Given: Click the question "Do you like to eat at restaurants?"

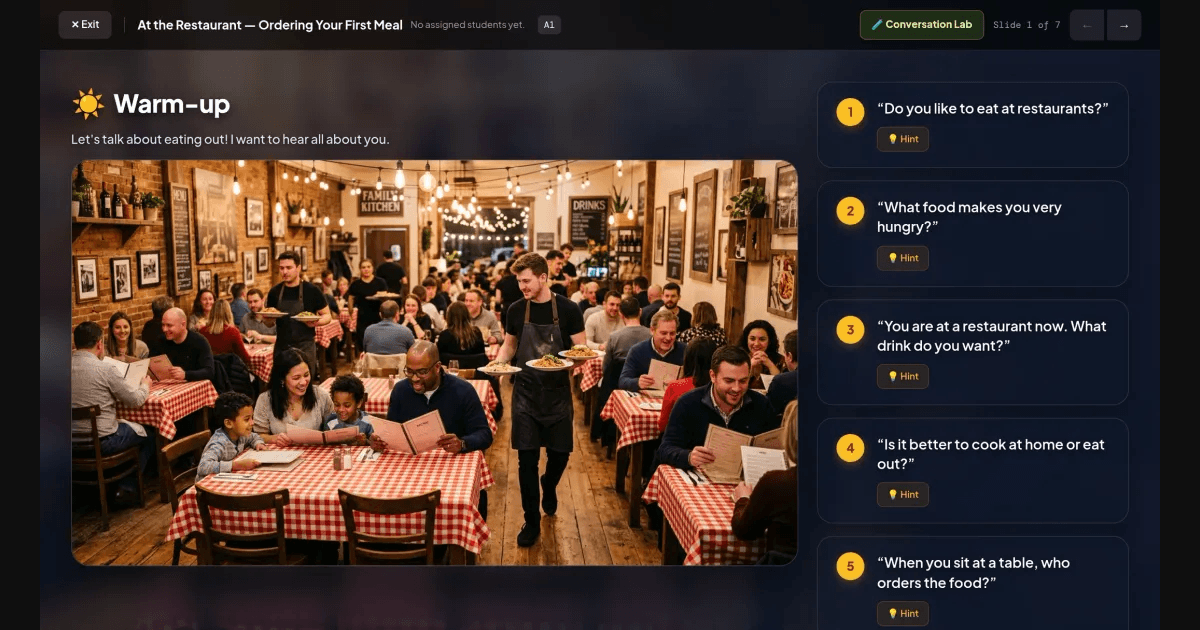Looking at the screenshot, I should click(993, 108).
